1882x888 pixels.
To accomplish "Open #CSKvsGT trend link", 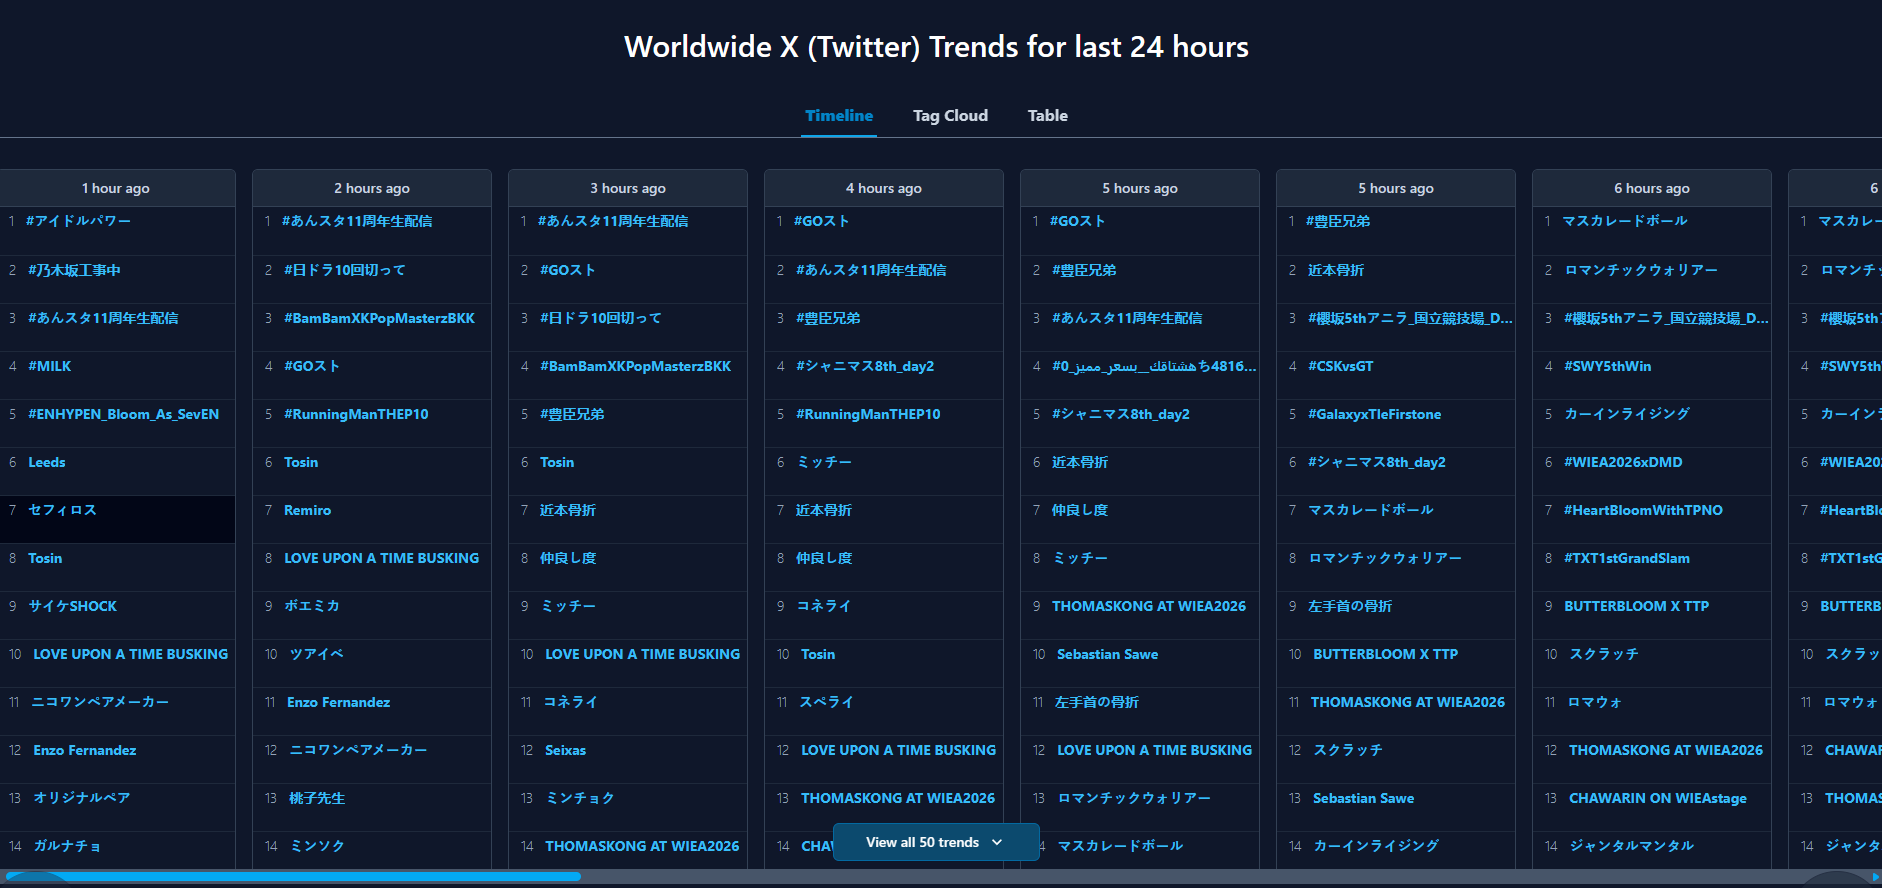I will click(x=1340, y=366).
